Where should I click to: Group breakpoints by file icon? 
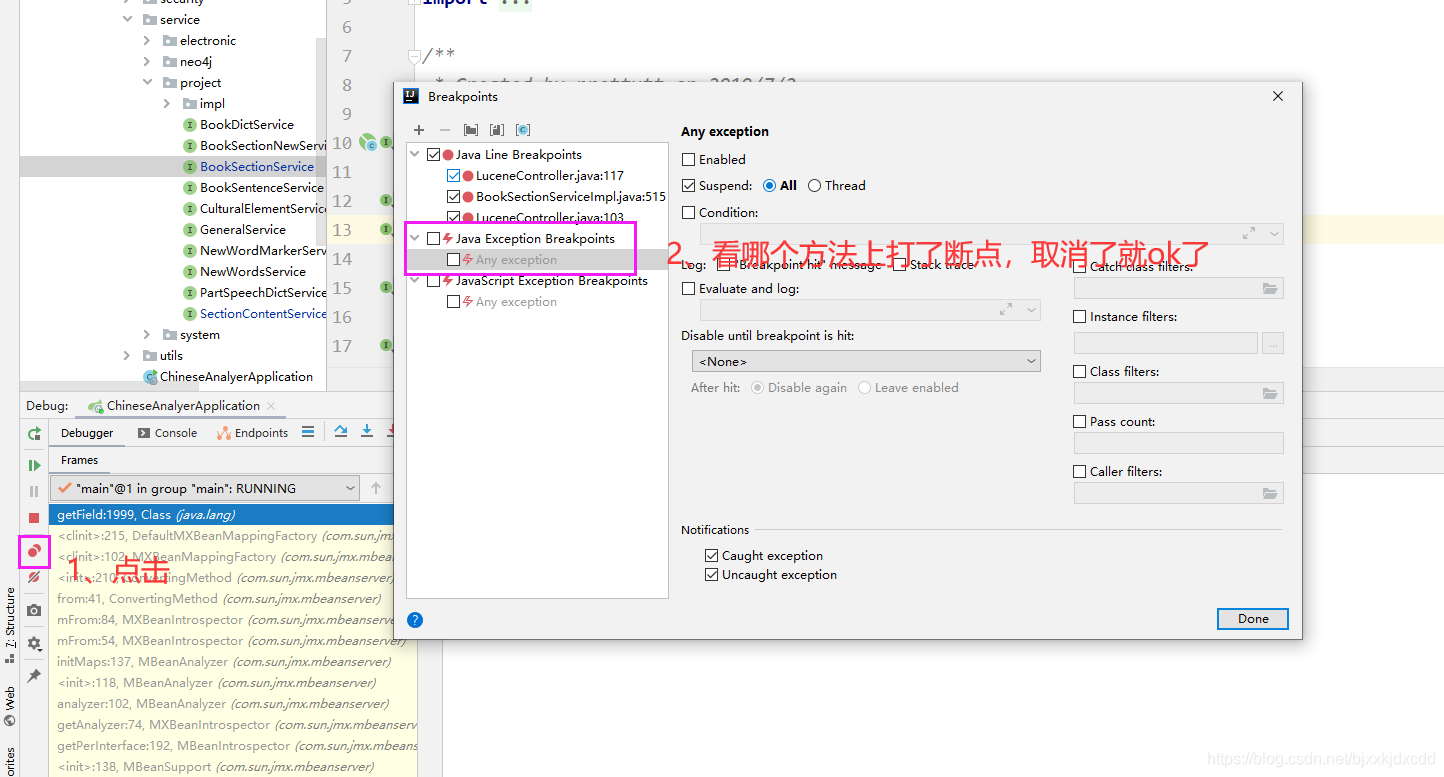point(497,130)
